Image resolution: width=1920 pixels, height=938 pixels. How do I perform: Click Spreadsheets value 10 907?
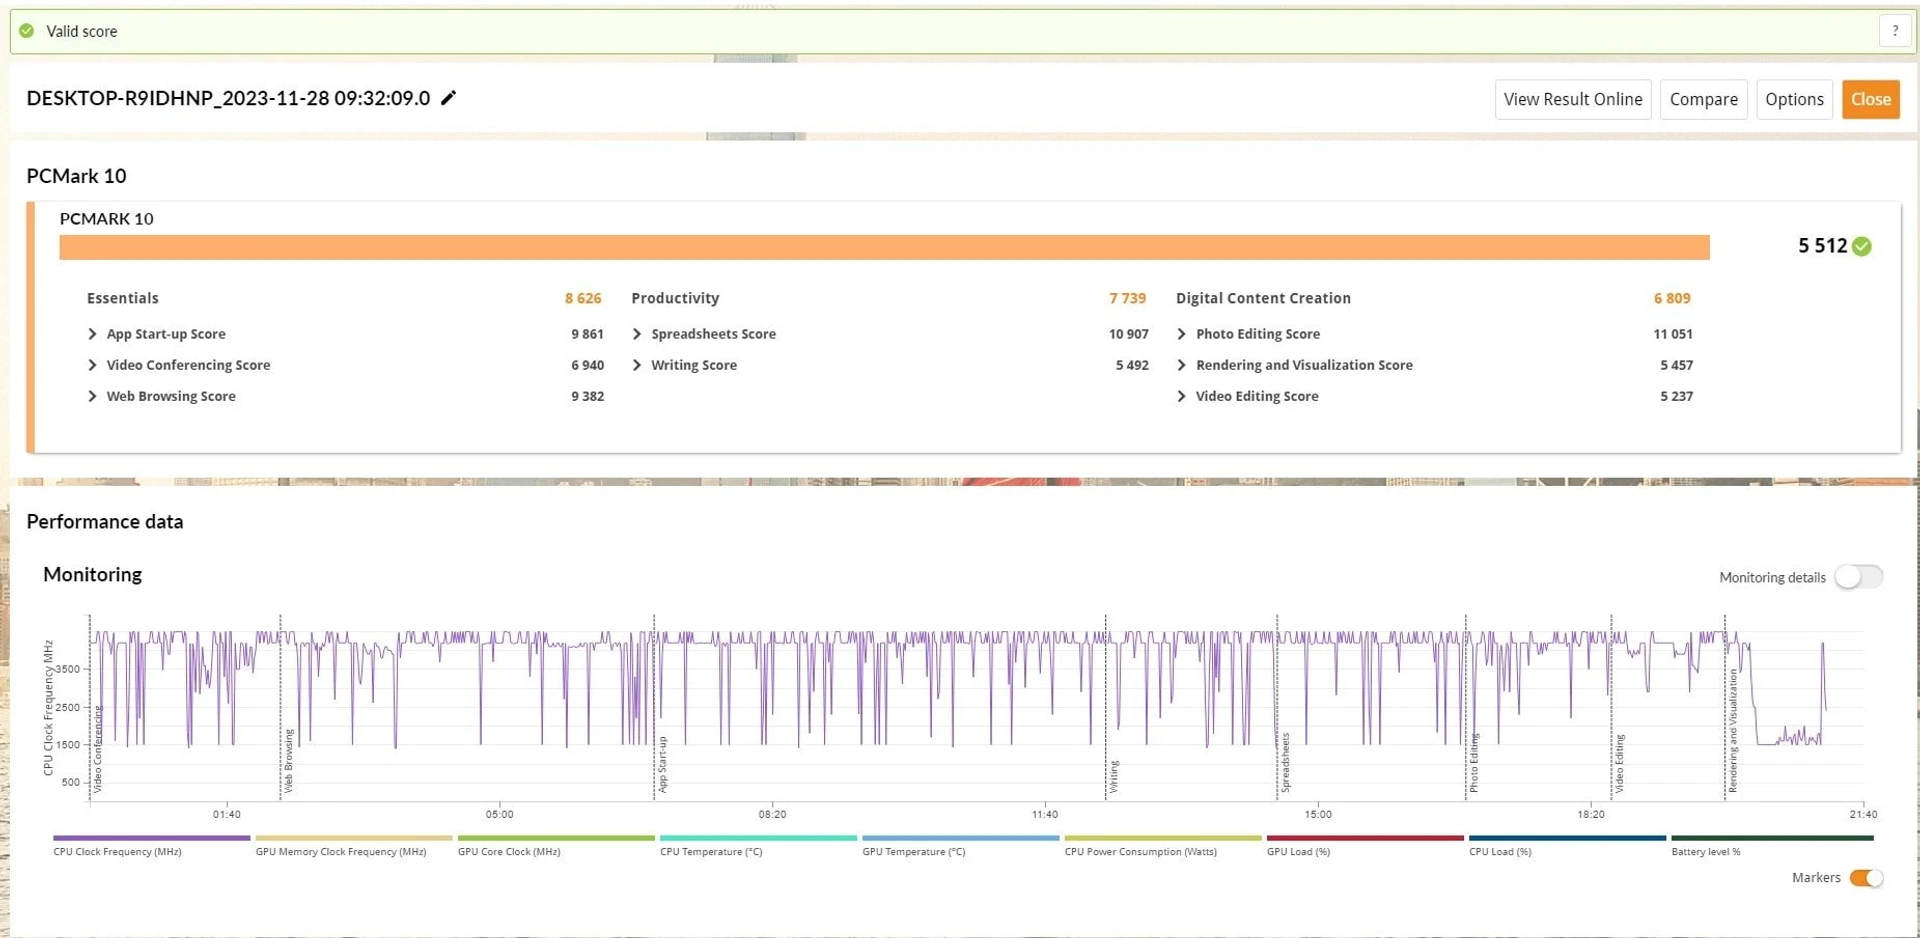1128,334
